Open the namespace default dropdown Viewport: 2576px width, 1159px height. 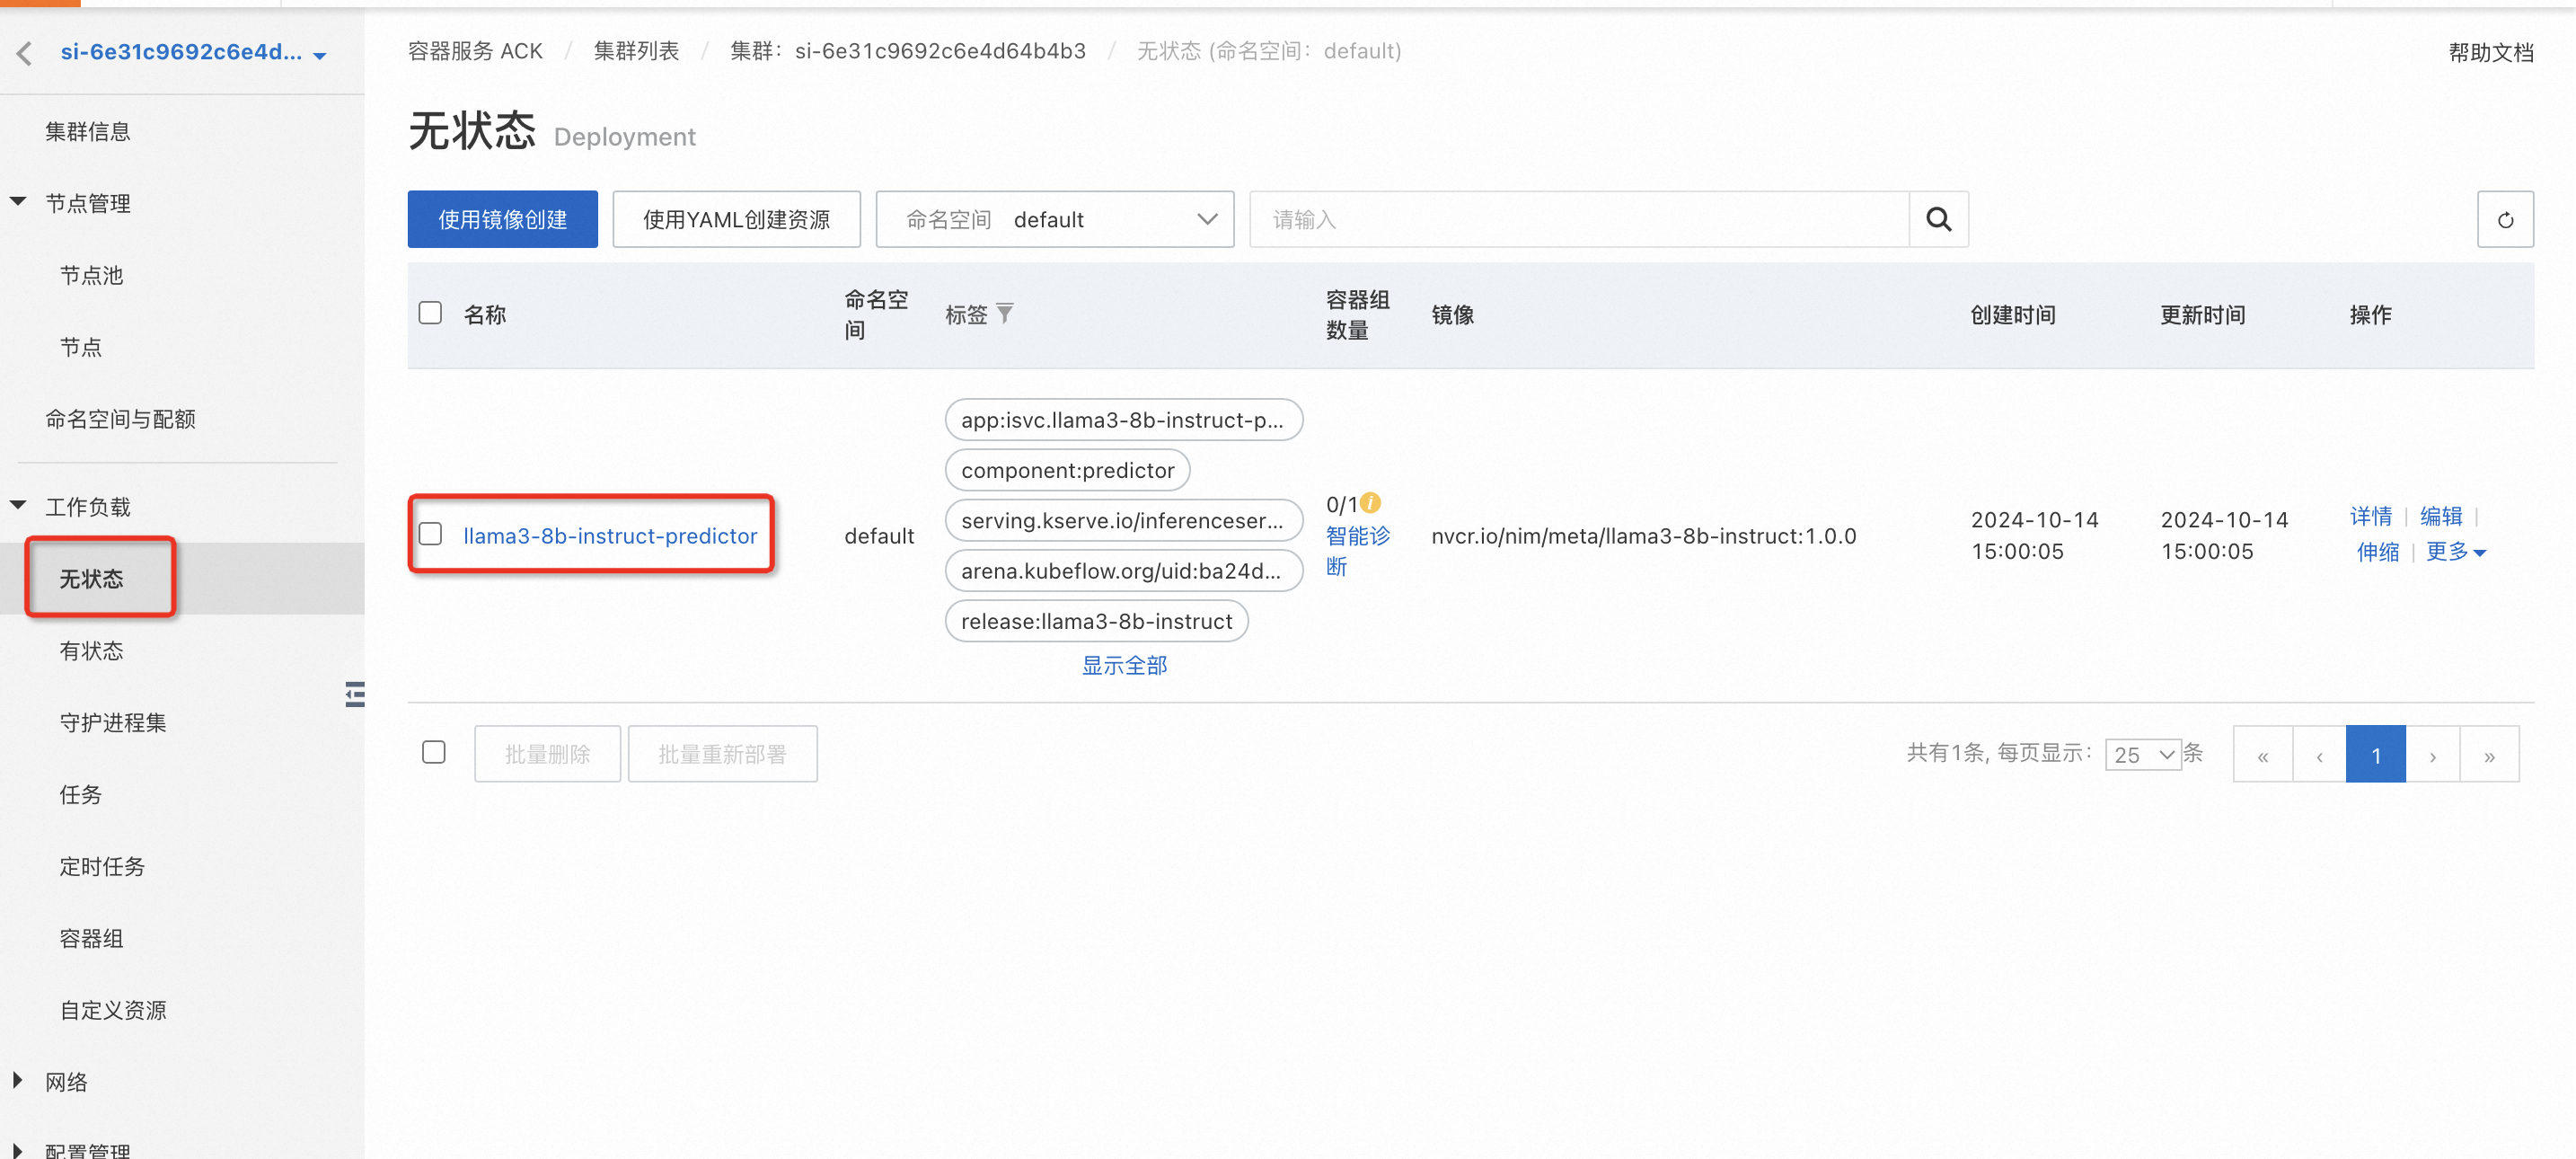coord(1054,219)
